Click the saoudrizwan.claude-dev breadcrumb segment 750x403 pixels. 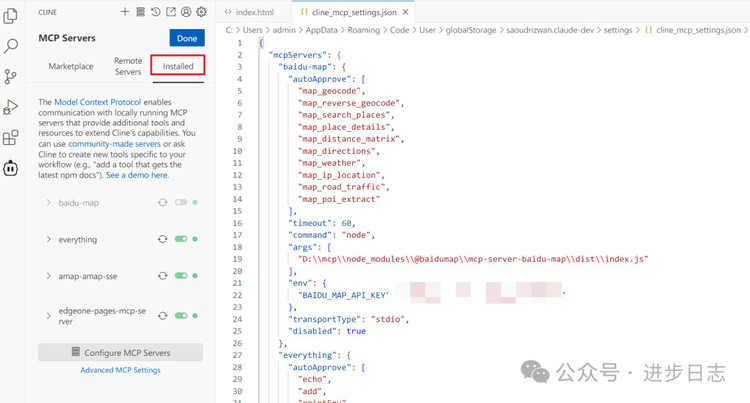(550, 30)
